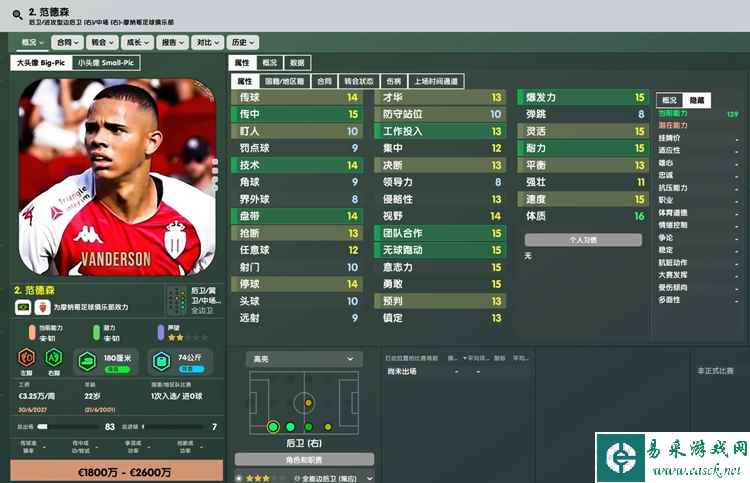Click the Brazil nationality flag icon
750x483 pixels.
pos(23,307)
